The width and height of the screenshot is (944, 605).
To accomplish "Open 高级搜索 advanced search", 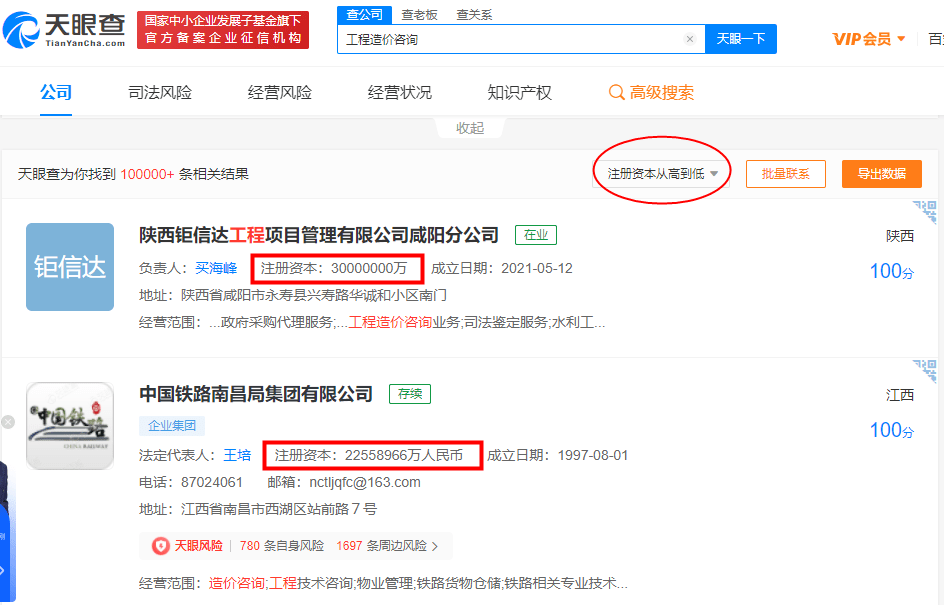I will coord(651,92).
